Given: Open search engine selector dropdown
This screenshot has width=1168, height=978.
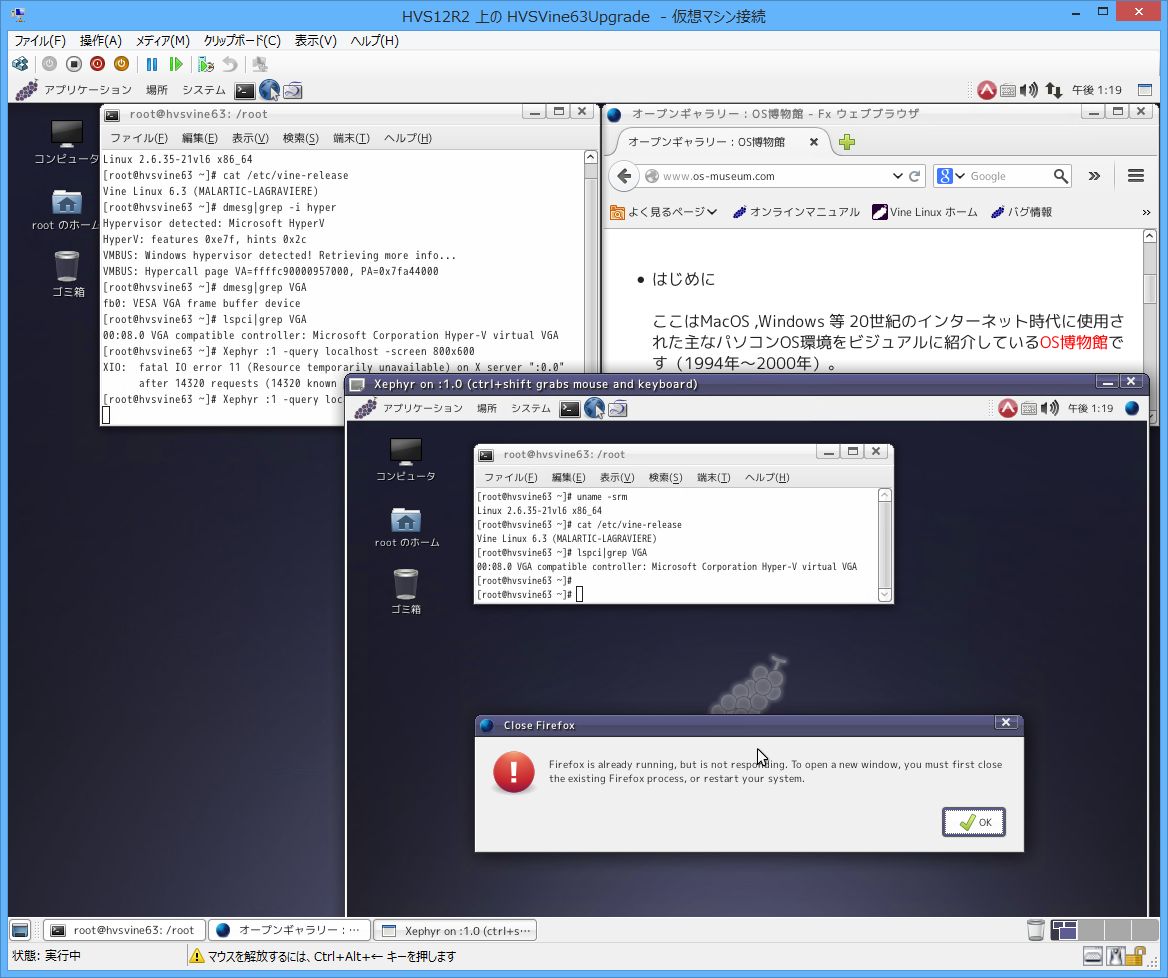Looking at the screenshot, I should coord(950,177).
